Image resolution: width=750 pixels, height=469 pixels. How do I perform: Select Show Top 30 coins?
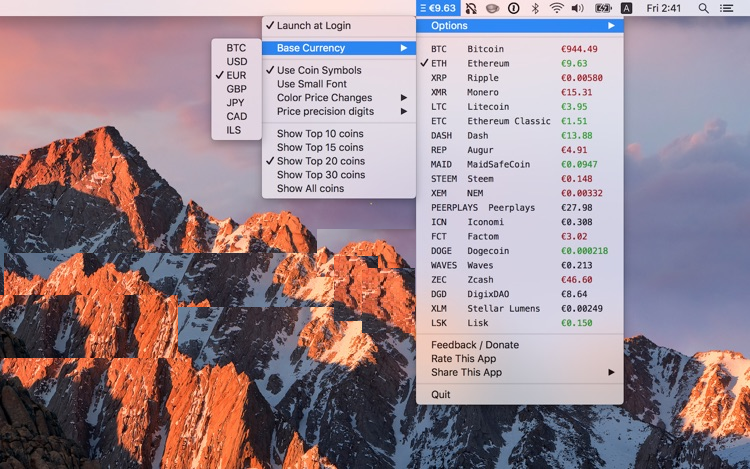[339, 175]
